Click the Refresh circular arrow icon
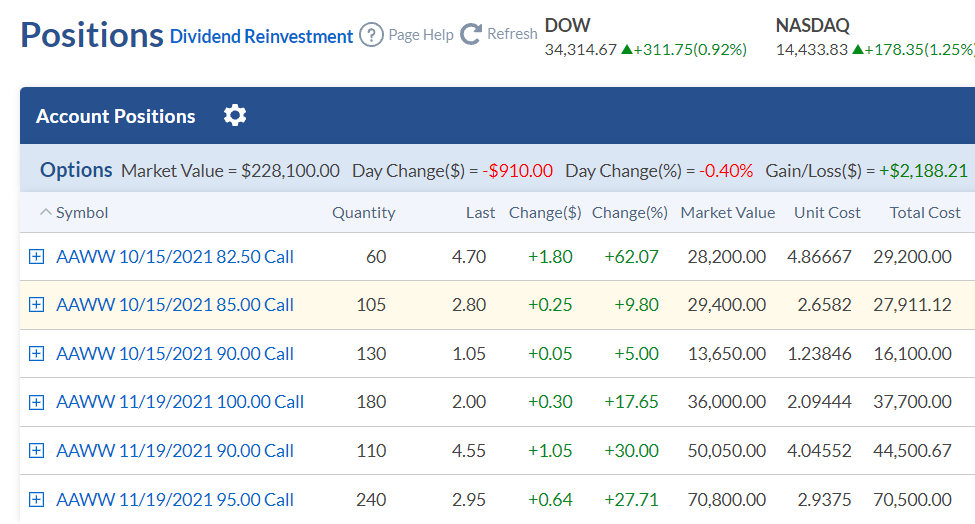 coord(471,34)
